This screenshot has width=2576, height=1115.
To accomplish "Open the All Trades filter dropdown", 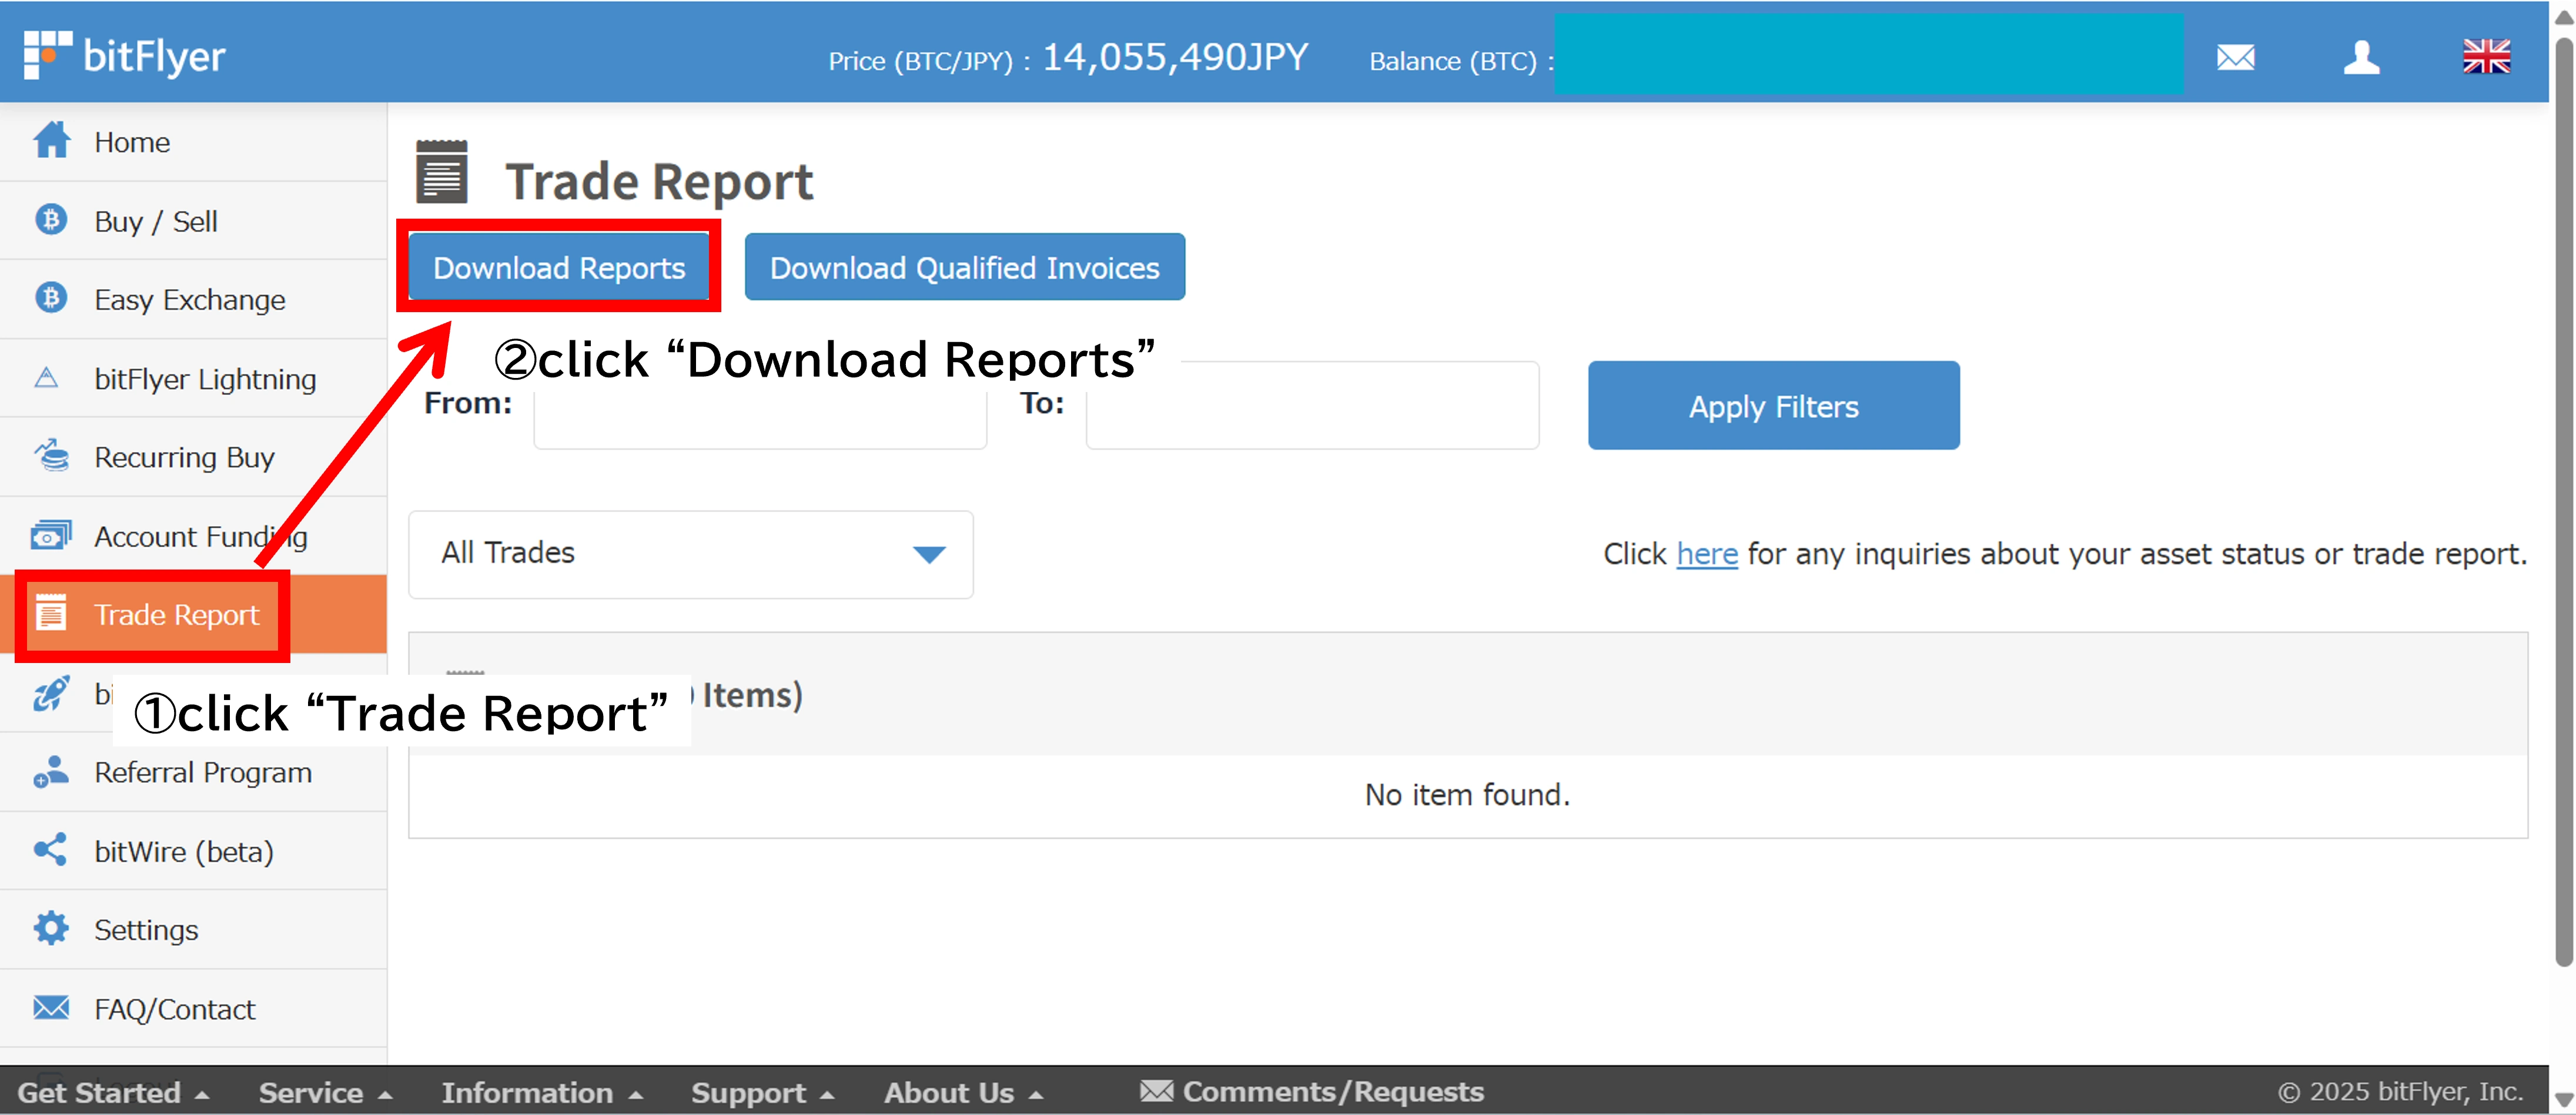I will tap(690, 554).
